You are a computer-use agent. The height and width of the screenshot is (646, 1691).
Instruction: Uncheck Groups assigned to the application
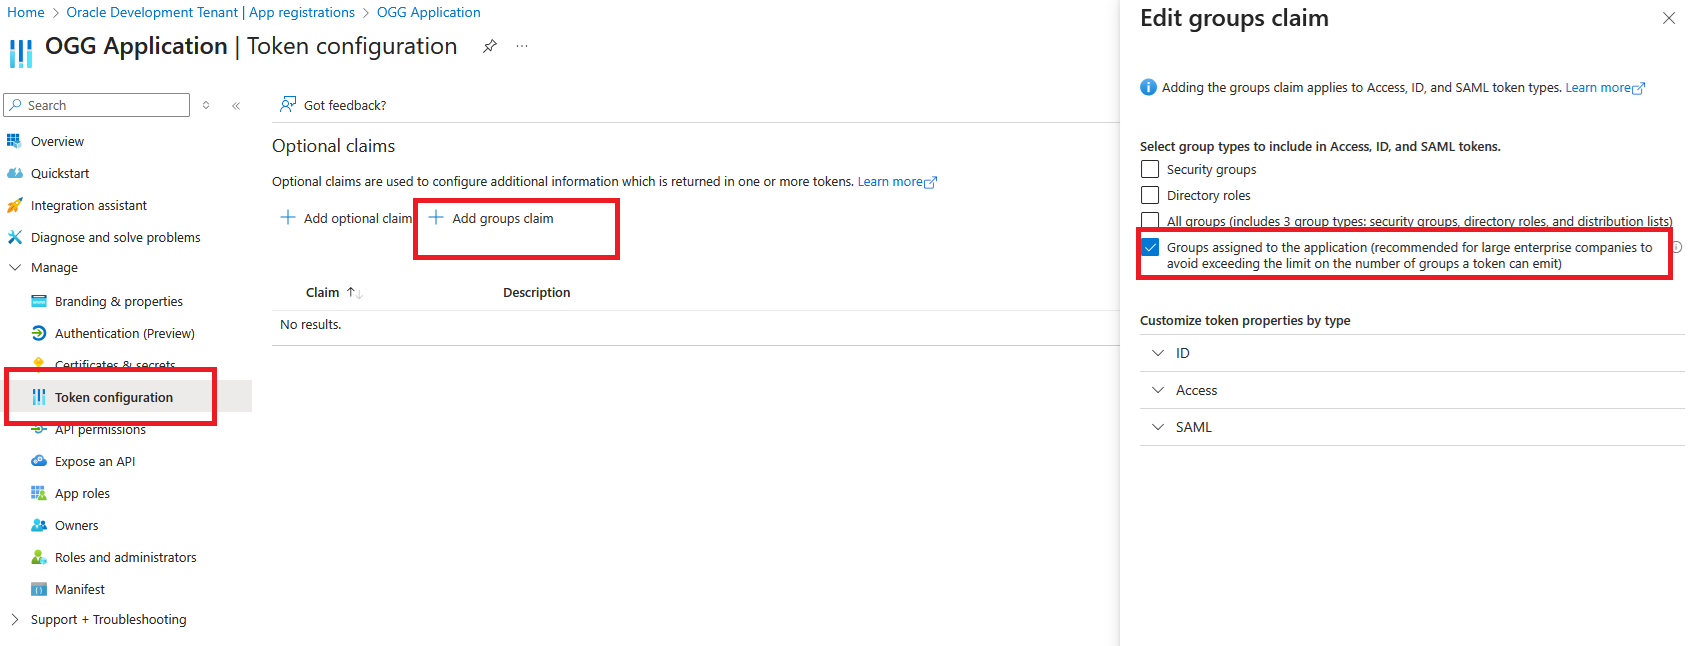point(1150,247)
